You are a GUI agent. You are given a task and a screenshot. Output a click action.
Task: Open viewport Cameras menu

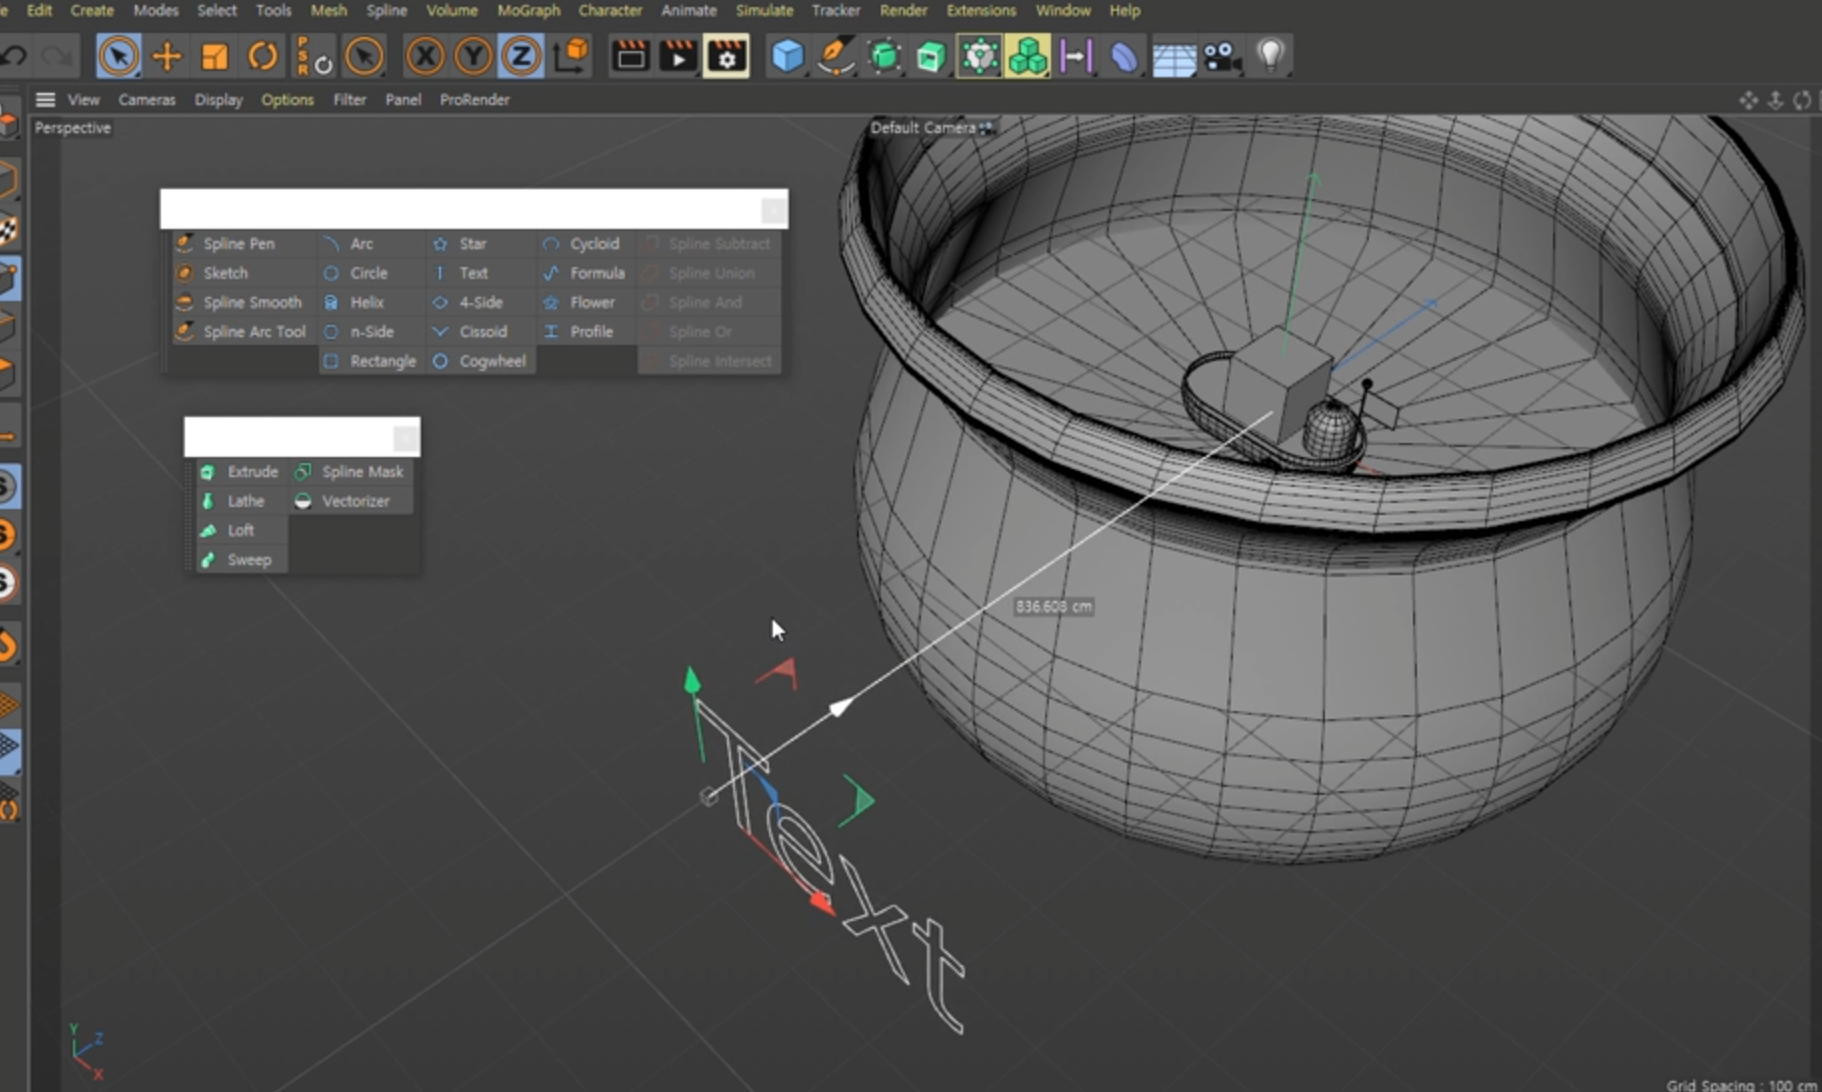(146, 99)
